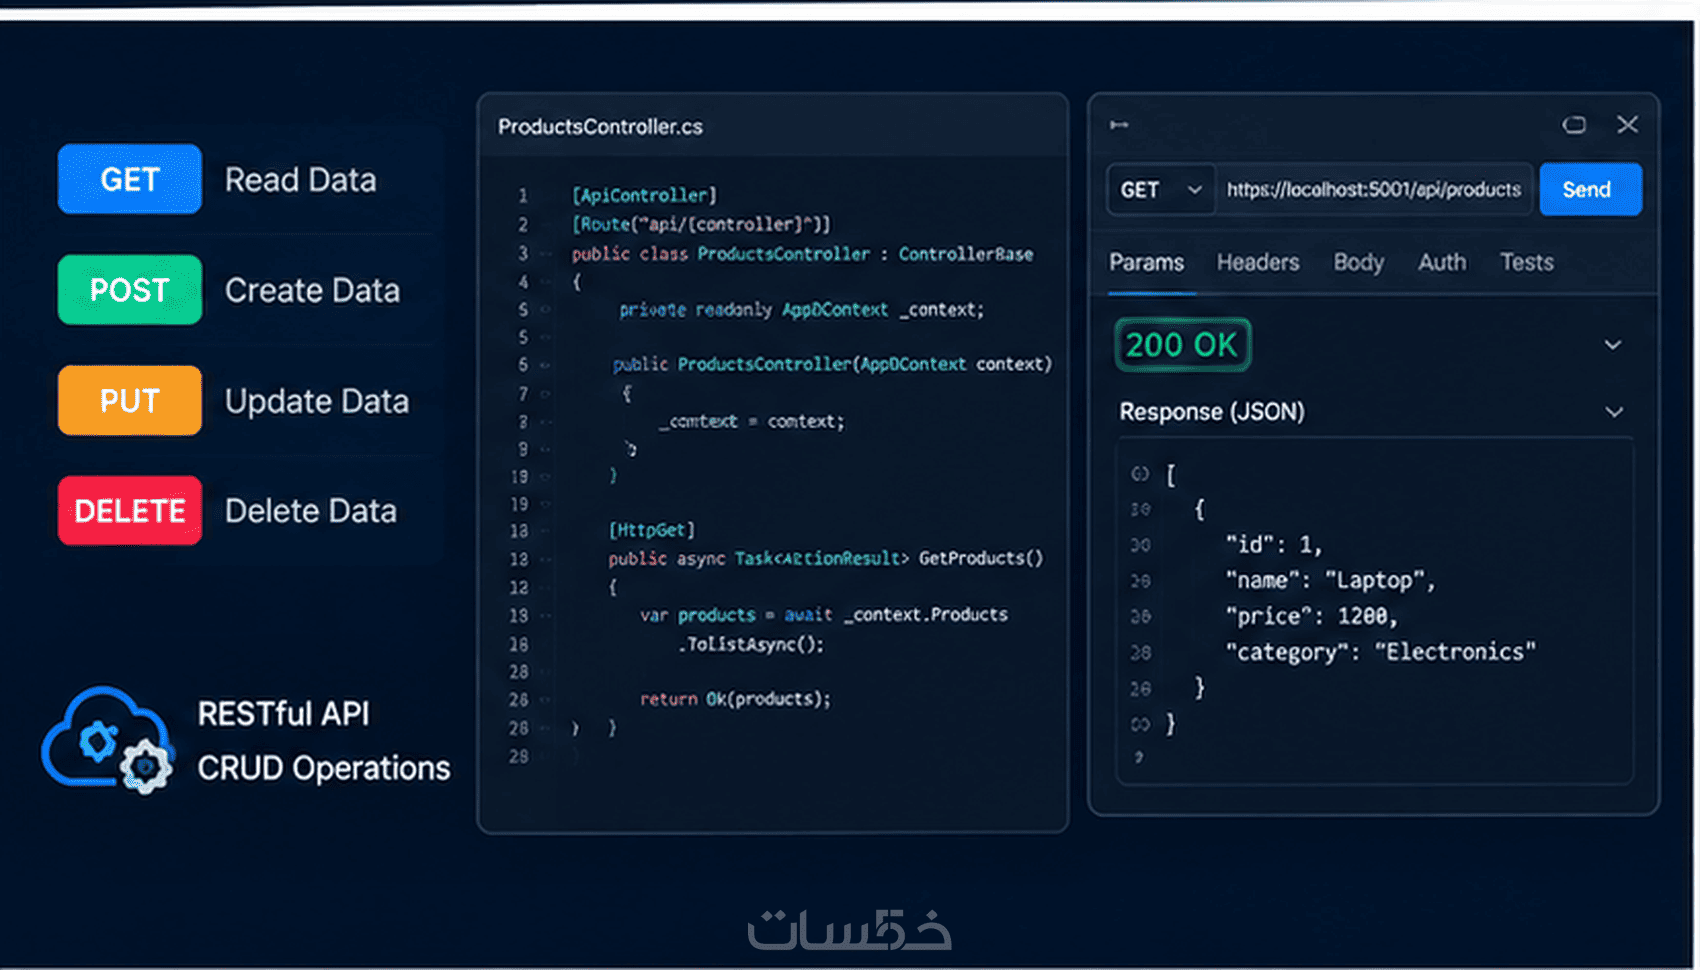This screenshot has width=1700, height=970.
Task: Switch to the Auth tab
Action: 1442,262
